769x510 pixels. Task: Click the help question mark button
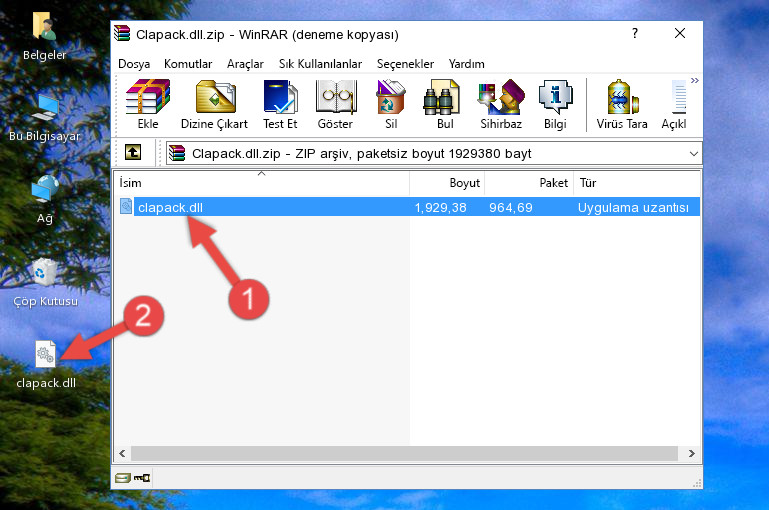[x=635, y=33]
